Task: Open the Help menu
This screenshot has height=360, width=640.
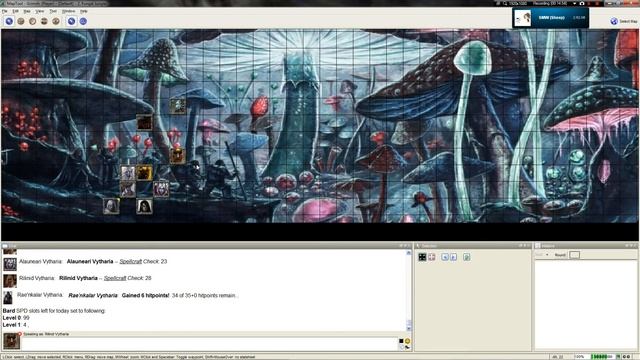Action: click(84, 11)
